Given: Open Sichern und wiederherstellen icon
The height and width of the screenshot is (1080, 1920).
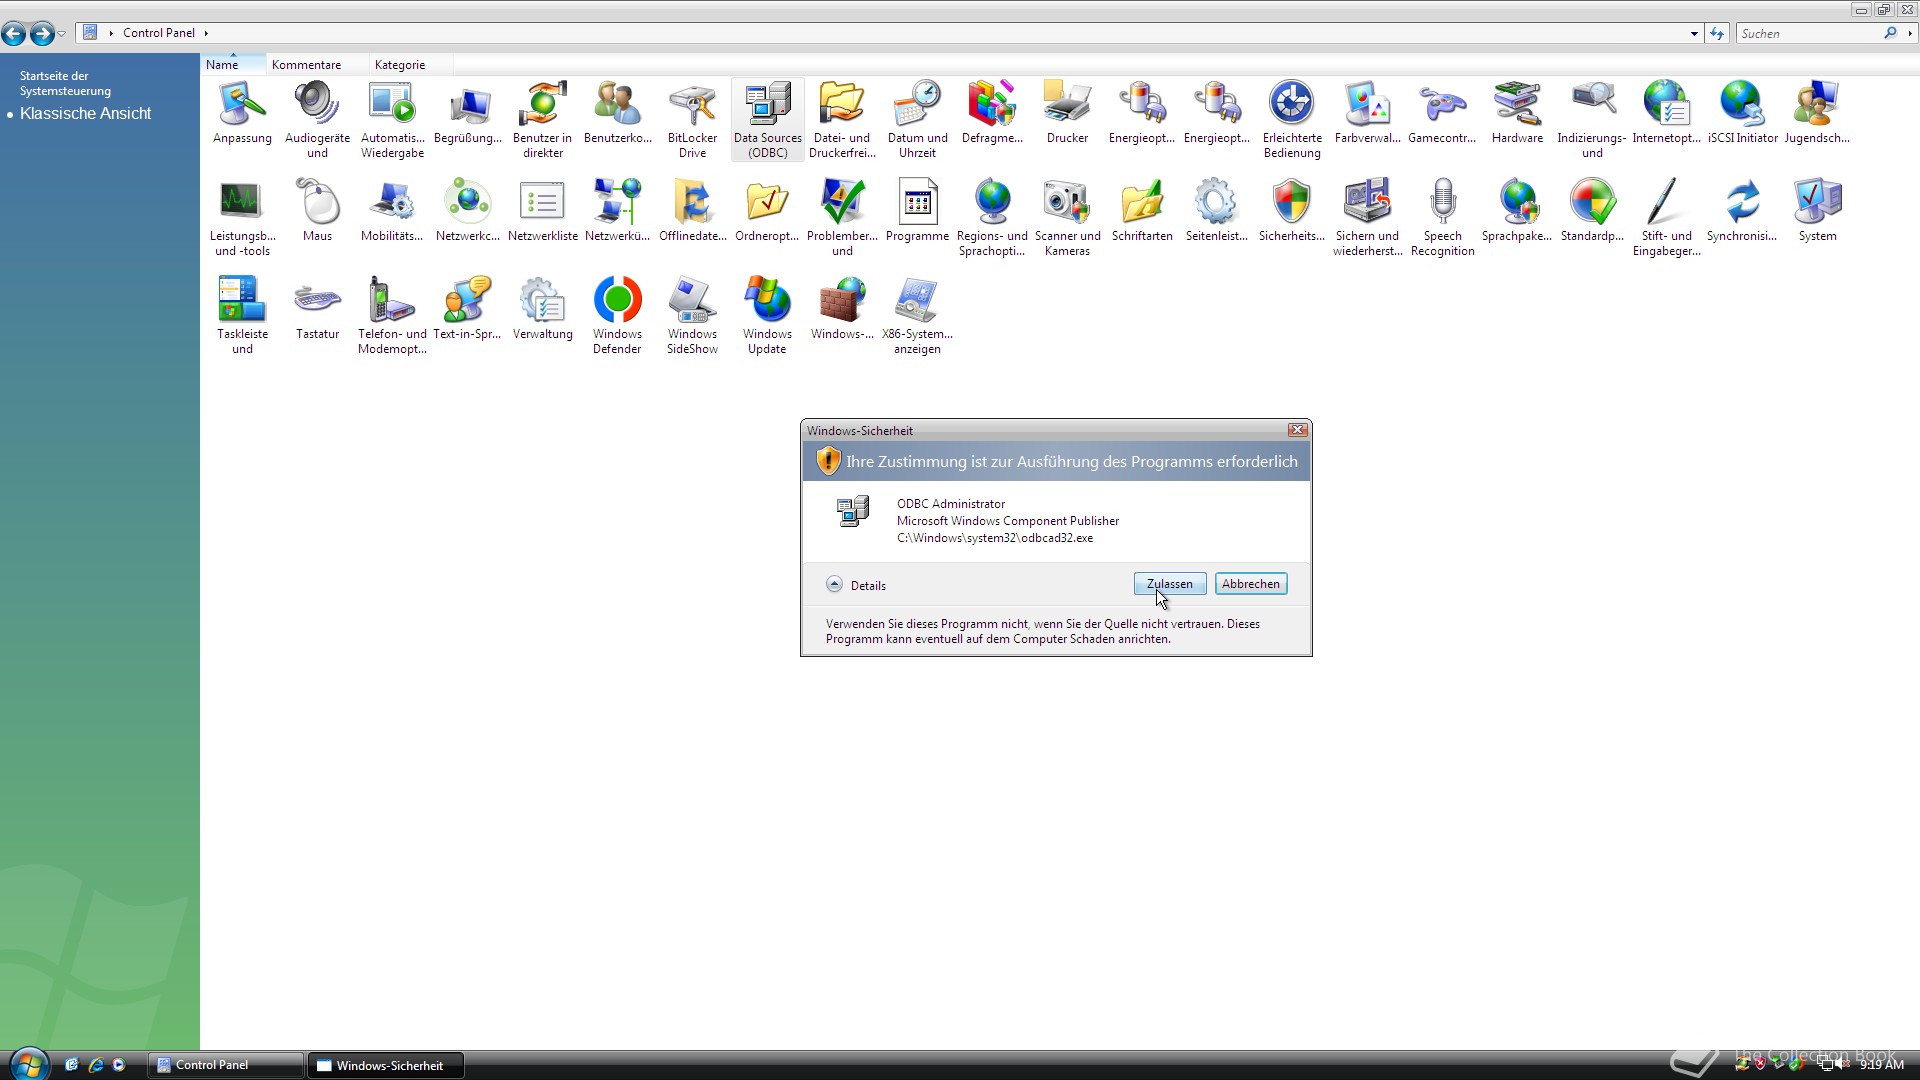Looking at the screenshot, I should (x=1367, y=218).
